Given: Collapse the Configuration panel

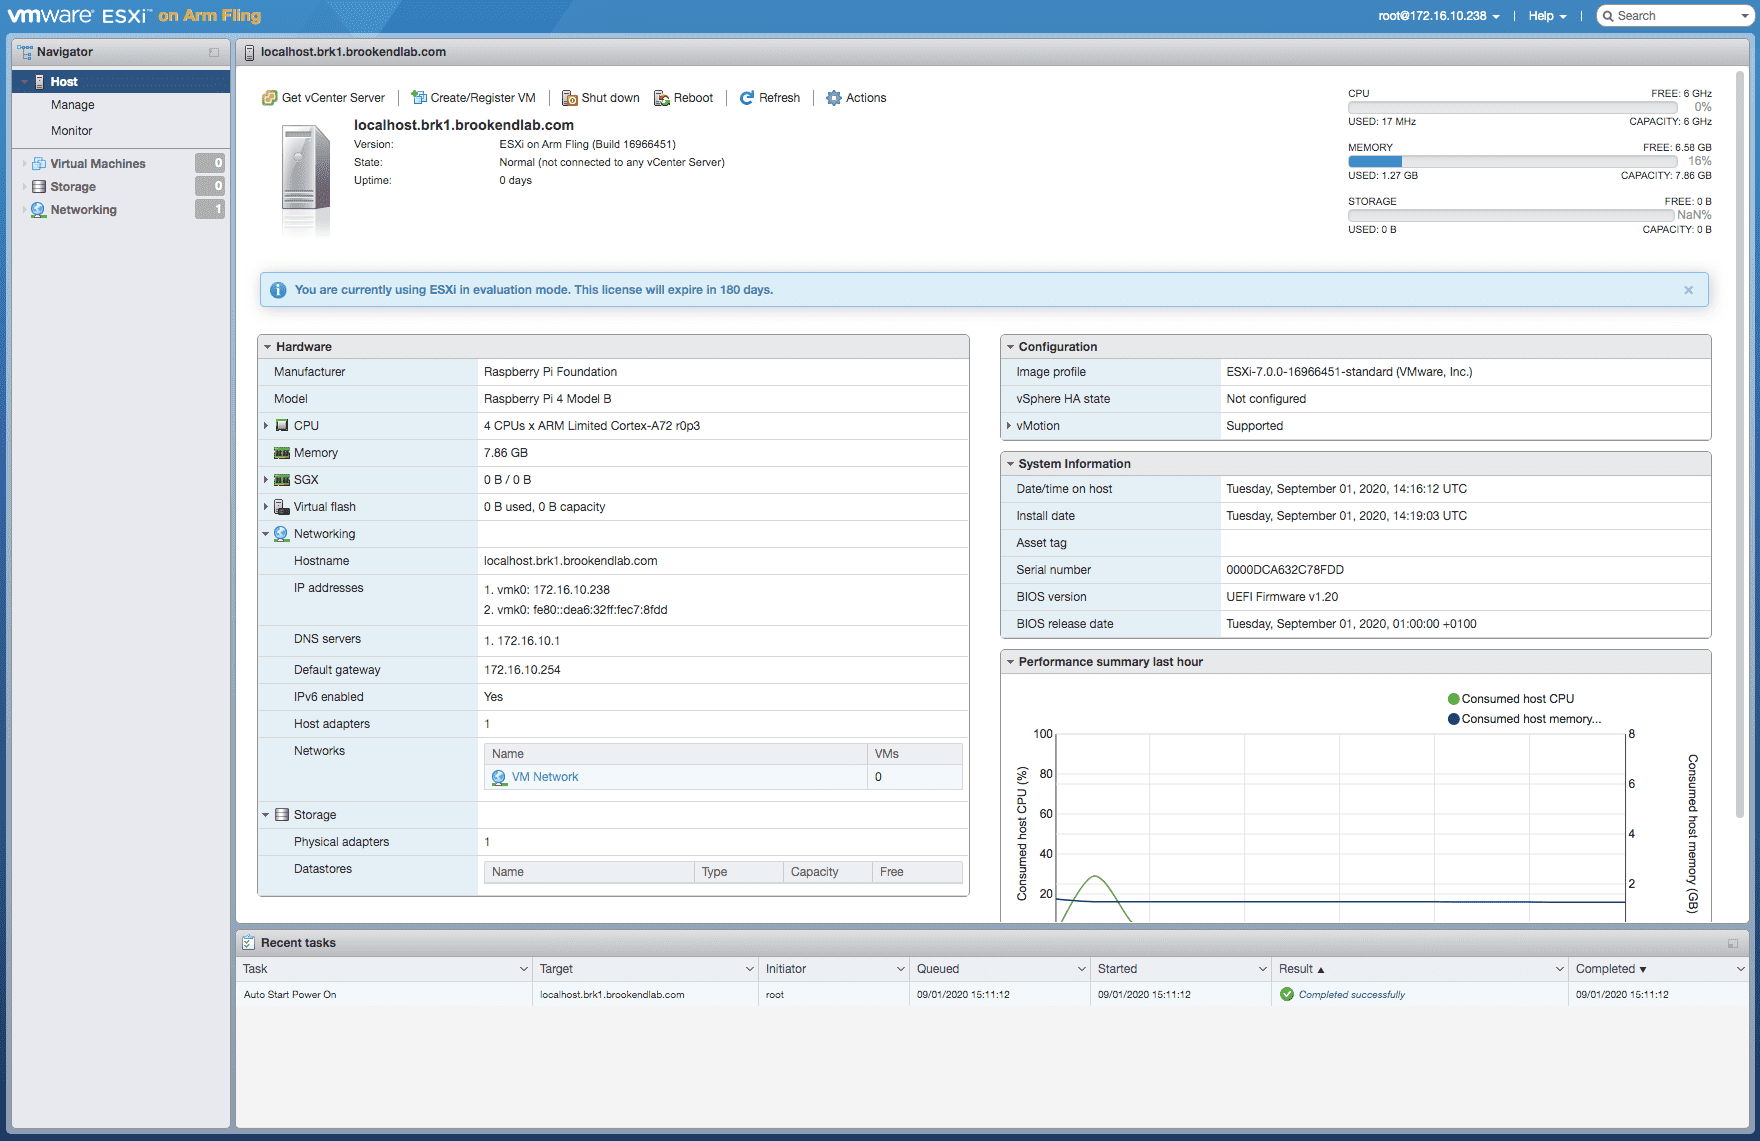Looking at the screenshot, I should (x=1010, y=347).
